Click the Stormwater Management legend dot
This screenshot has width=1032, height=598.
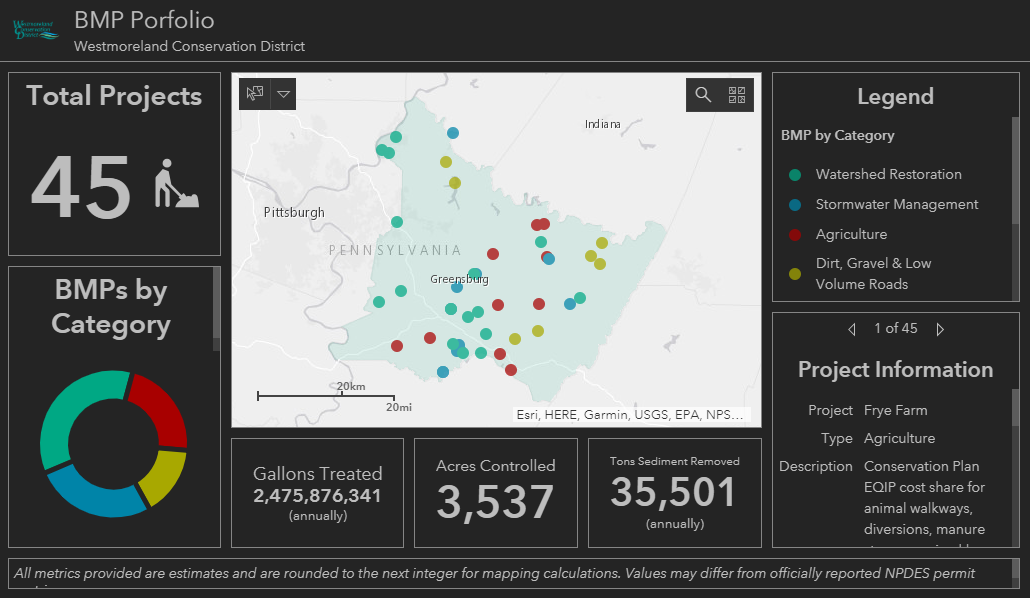(x=795, y=204)
